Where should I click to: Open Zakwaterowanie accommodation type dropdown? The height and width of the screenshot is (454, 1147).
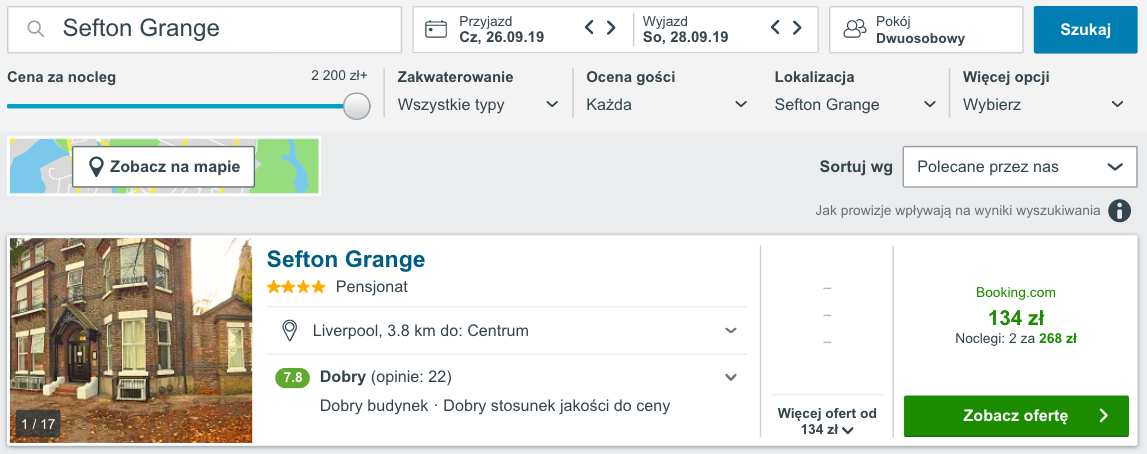point(478,104)
